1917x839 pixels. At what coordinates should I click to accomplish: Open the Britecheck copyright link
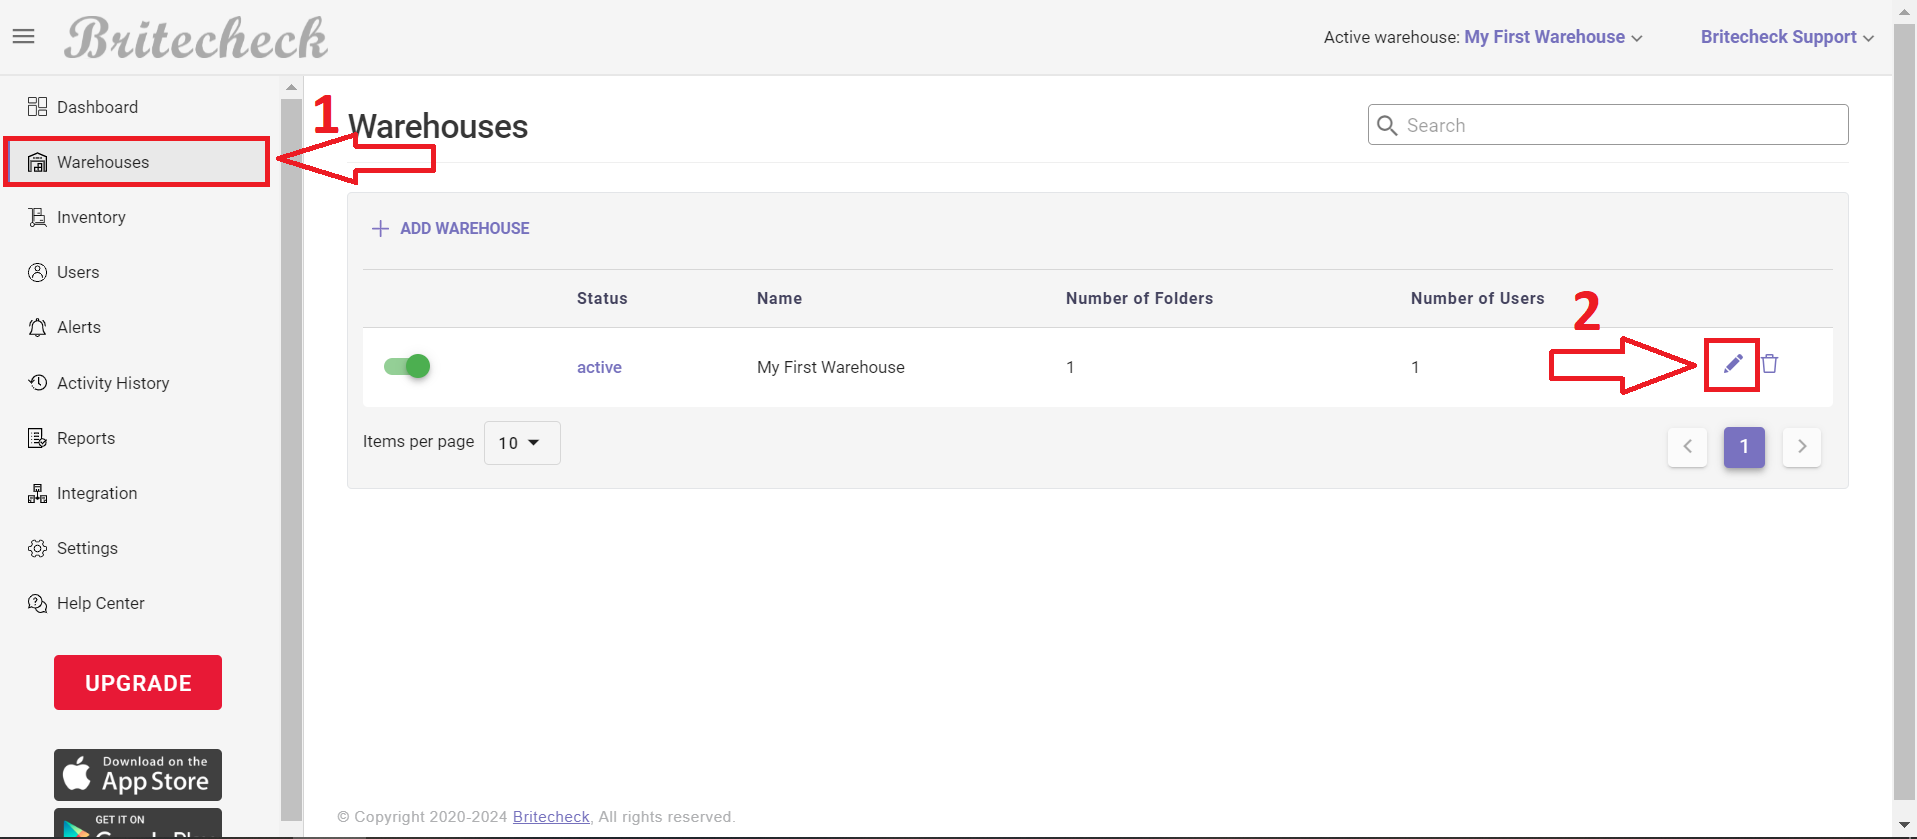pyautogui.click(x=551, y=817)
